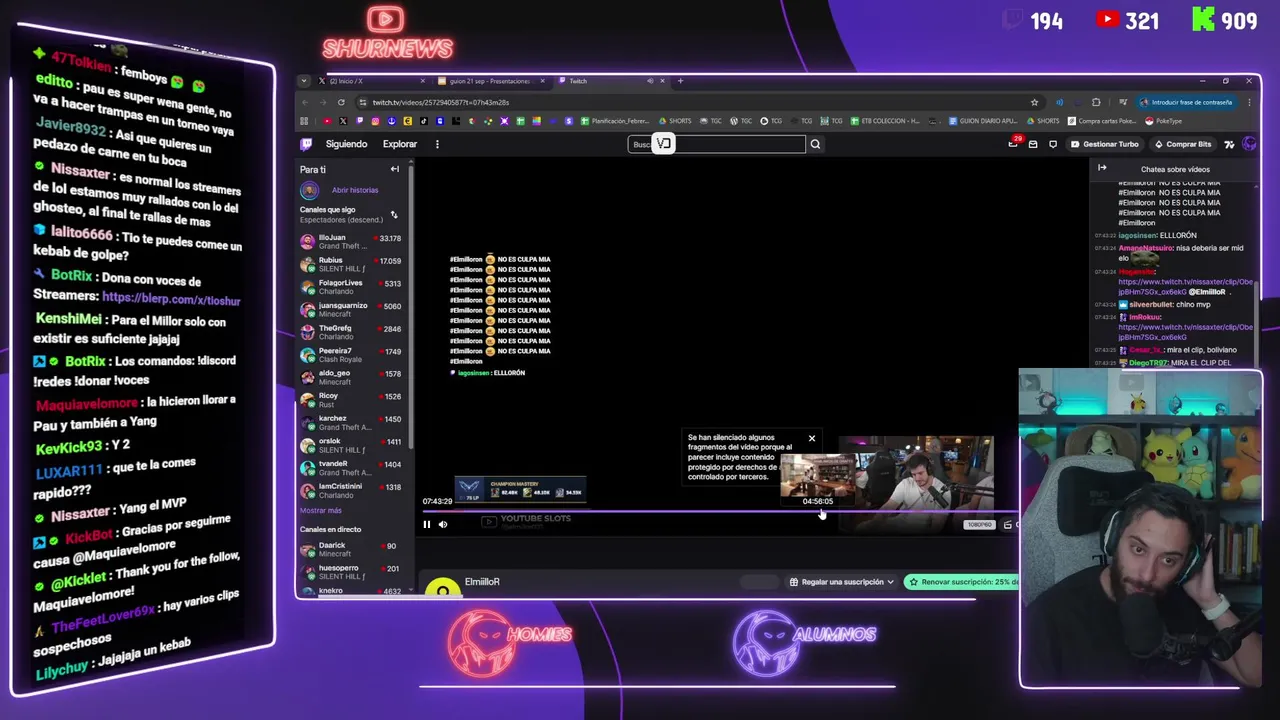Viewport: 1280px width, 720px height.
Task: Bookmark this page with star icon
Action: (1034, 102)
